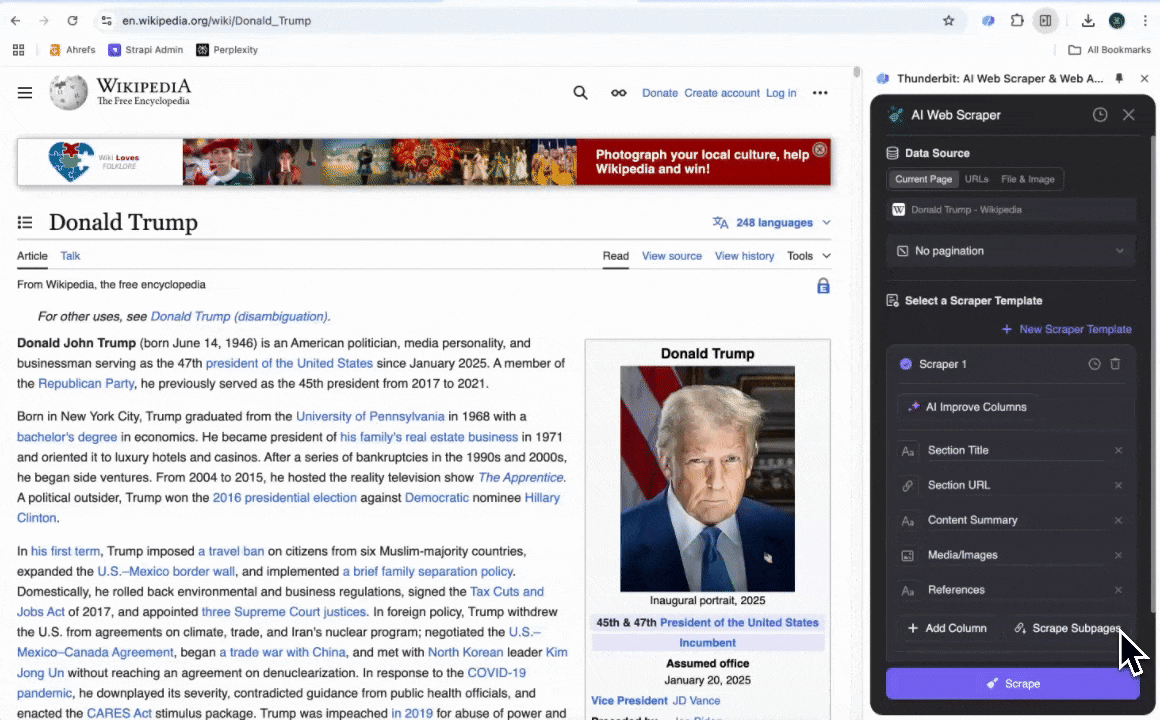
Task: Switch data source to File & Image
Action: (x=1027, y=179)
